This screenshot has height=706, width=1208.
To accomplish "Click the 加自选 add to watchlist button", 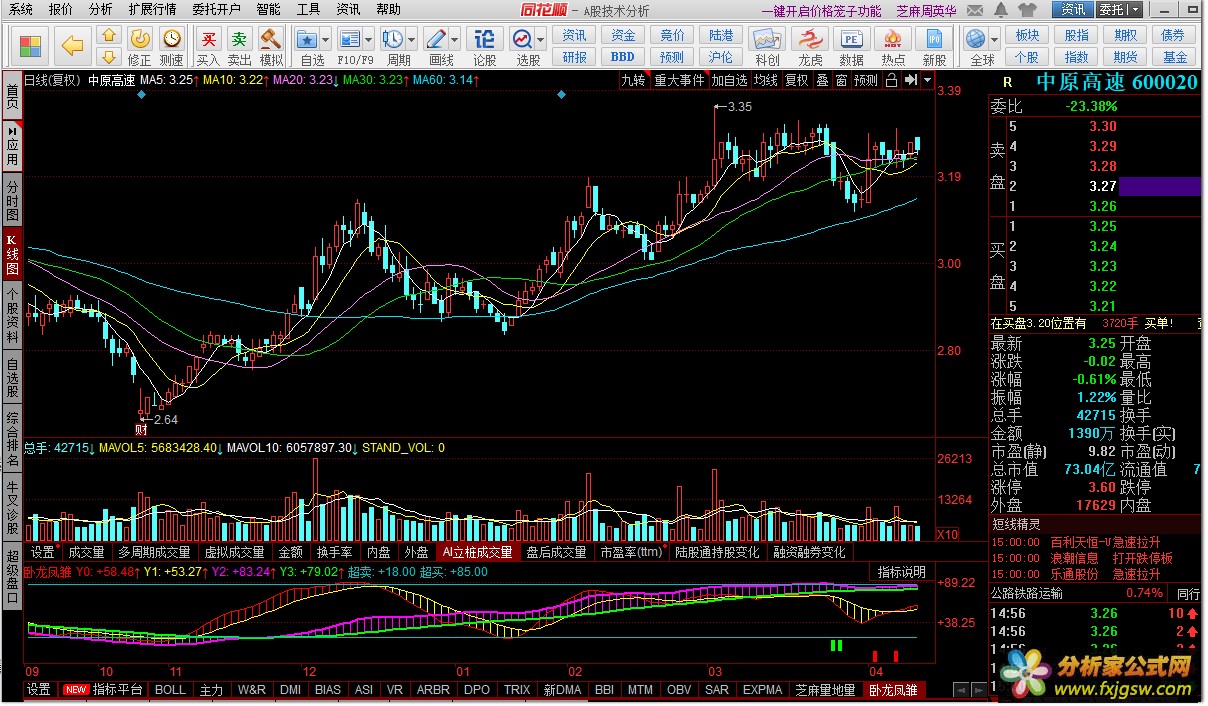I will (730, 80).
